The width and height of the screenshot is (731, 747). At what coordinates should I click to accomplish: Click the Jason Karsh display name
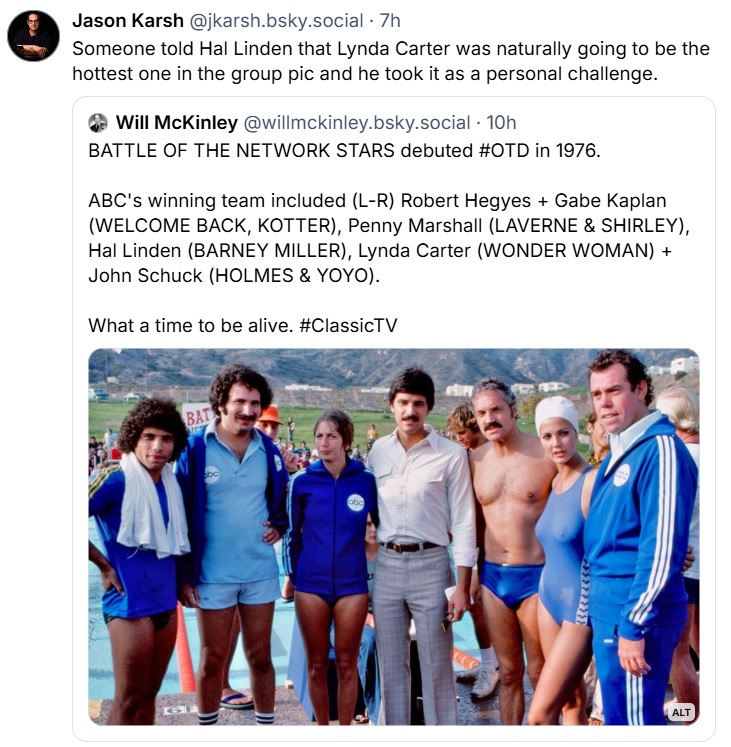point(128,20)
